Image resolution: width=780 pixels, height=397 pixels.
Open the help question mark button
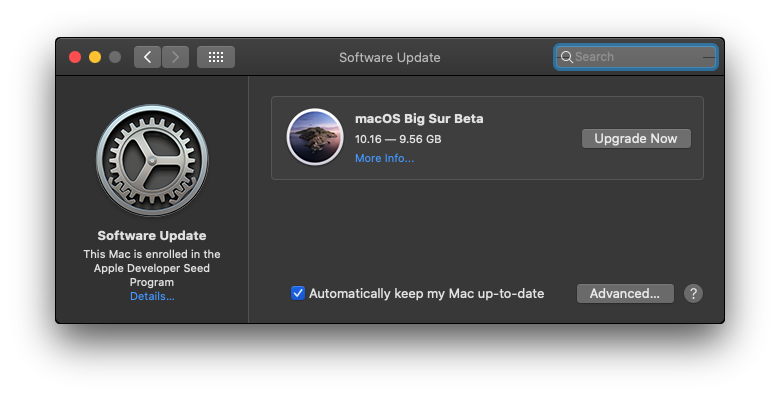point(693,294)
